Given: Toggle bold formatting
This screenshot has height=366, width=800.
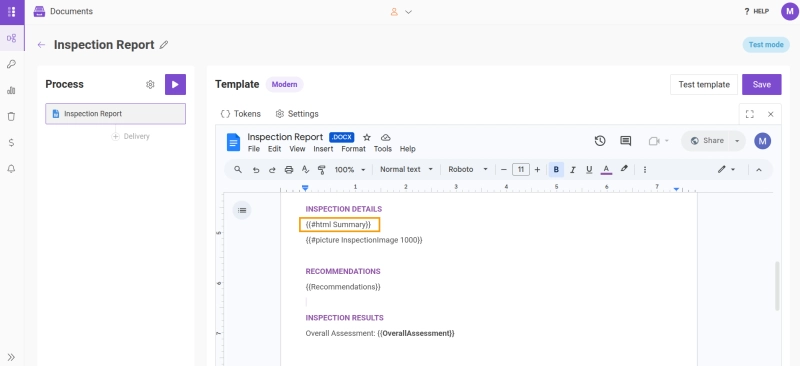Looking at the screenshot, I should coord(556,169).
